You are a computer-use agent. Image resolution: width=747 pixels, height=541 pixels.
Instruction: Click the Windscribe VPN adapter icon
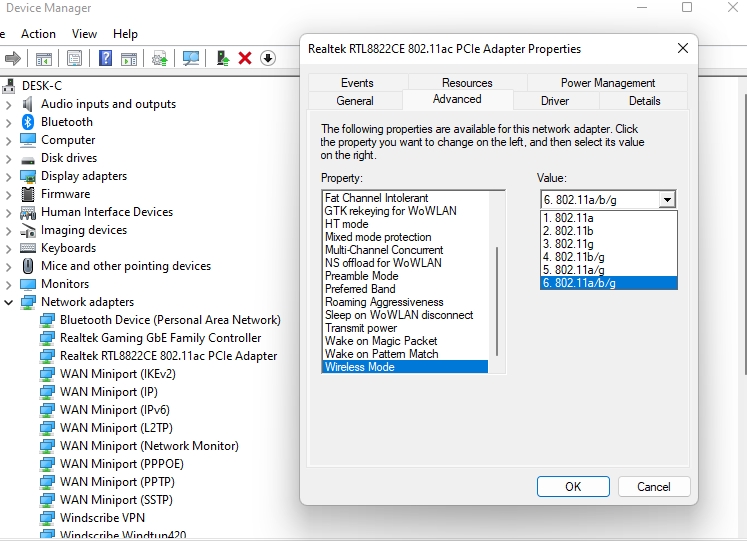click(x=47, y=518)
